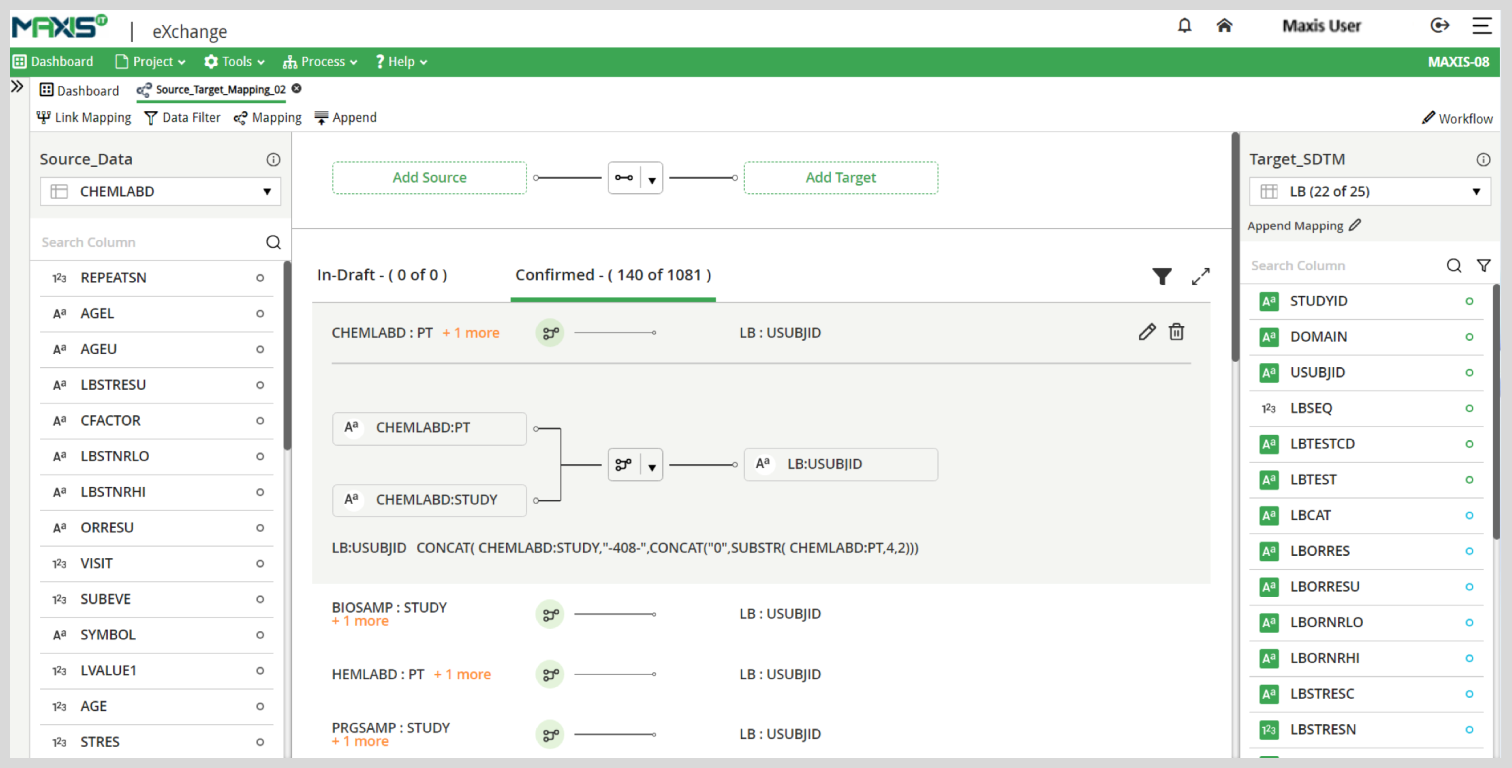Switch to the In-Draft tab
1512x768 pixels.
click(x=382, y=275)
